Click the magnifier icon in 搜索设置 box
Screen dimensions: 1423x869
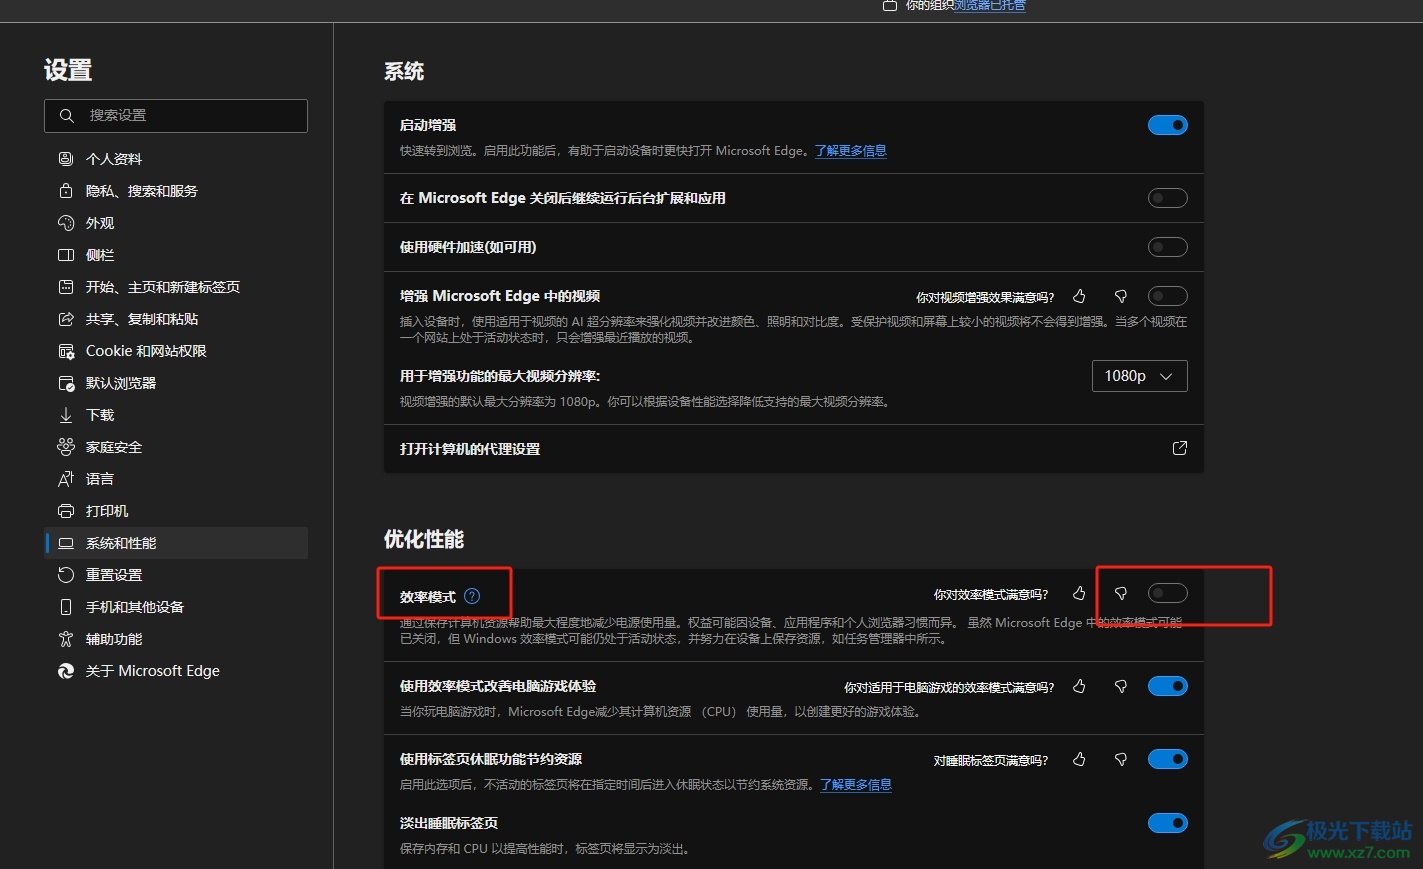(x=67, y=116)
